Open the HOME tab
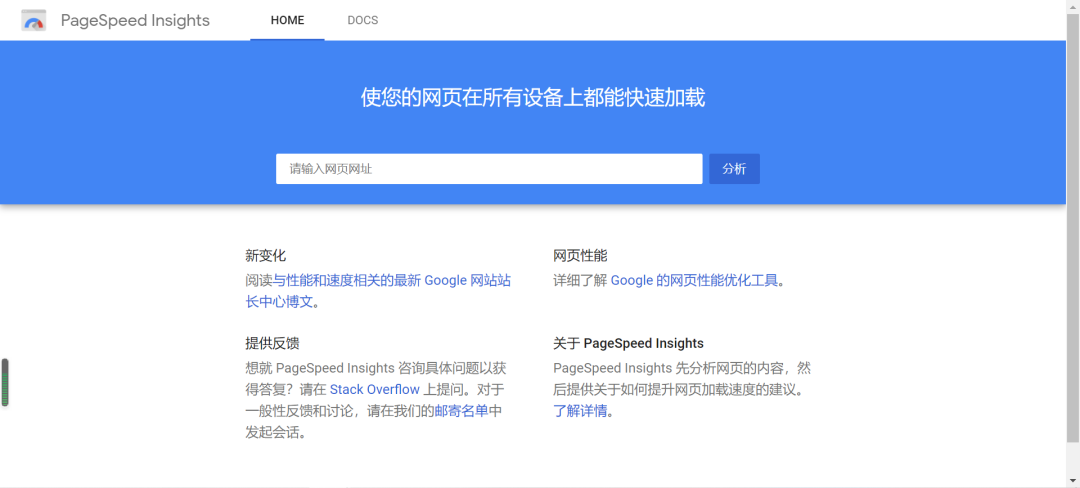The height and width of the screenshot is (488, 1080). (287, 20)
